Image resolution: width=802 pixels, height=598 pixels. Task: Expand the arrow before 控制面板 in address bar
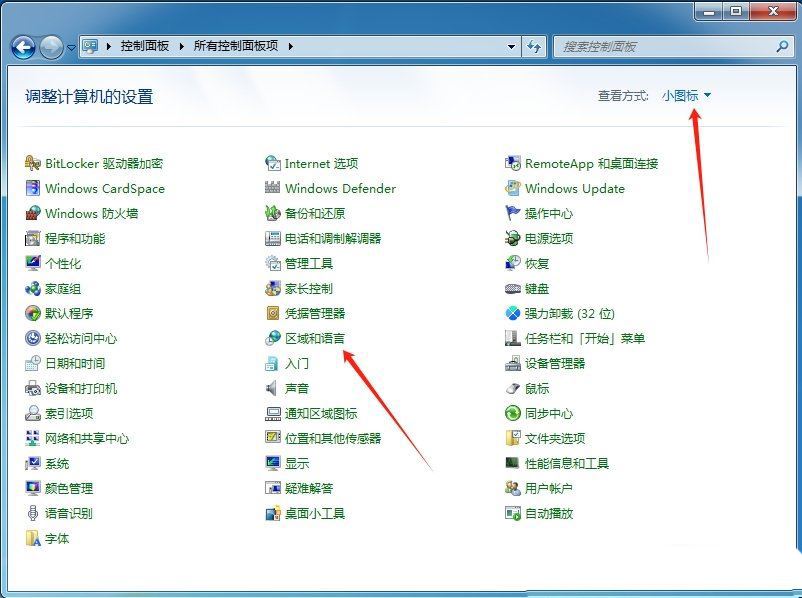(x=108, y=47)
